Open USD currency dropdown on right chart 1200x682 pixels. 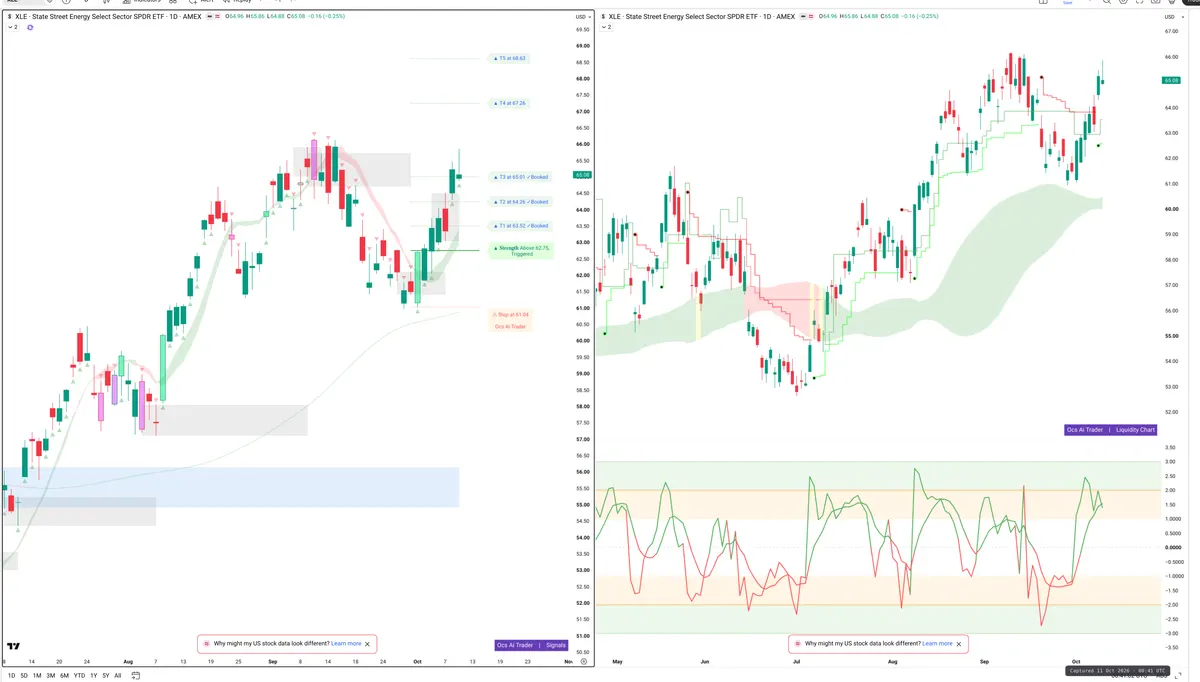click(x=1172, y=17)
